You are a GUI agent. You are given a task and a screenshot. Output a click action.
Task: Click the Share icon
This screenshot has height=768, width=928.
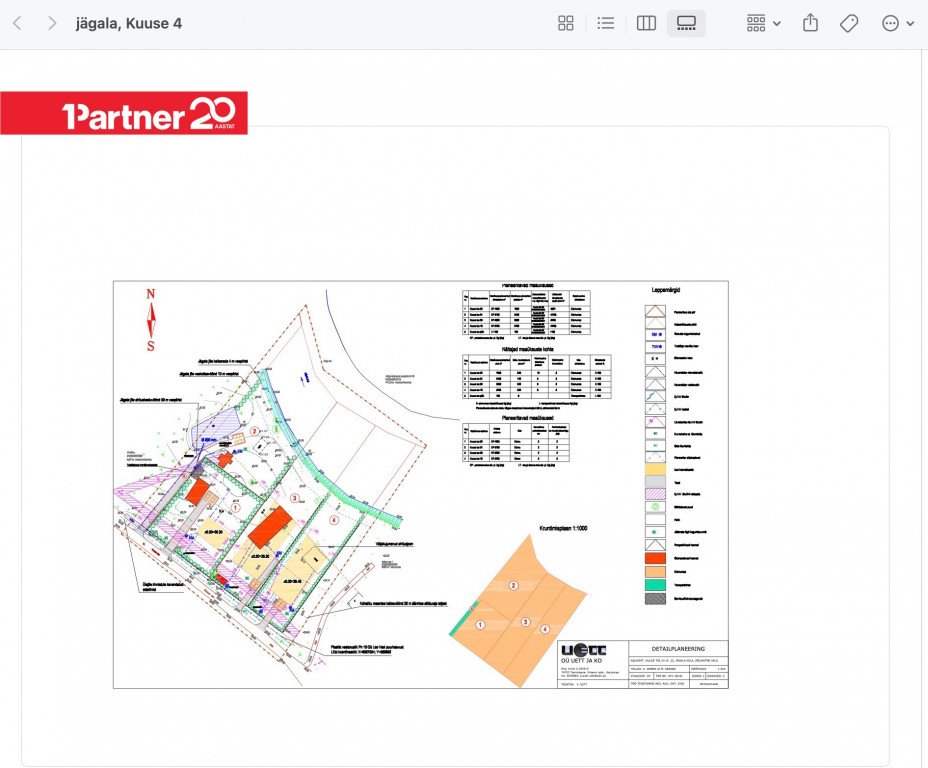(810, 23)
